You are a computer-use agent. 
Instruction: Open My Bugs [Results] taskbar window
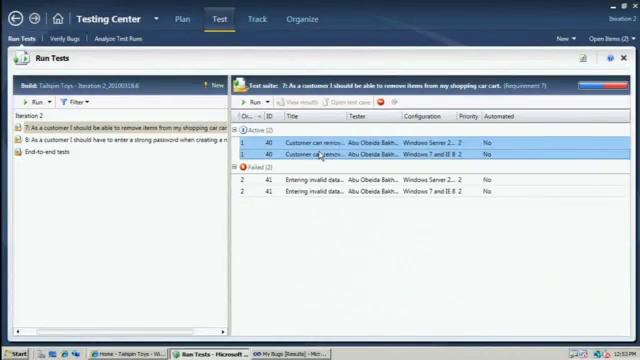pos(290,354)
